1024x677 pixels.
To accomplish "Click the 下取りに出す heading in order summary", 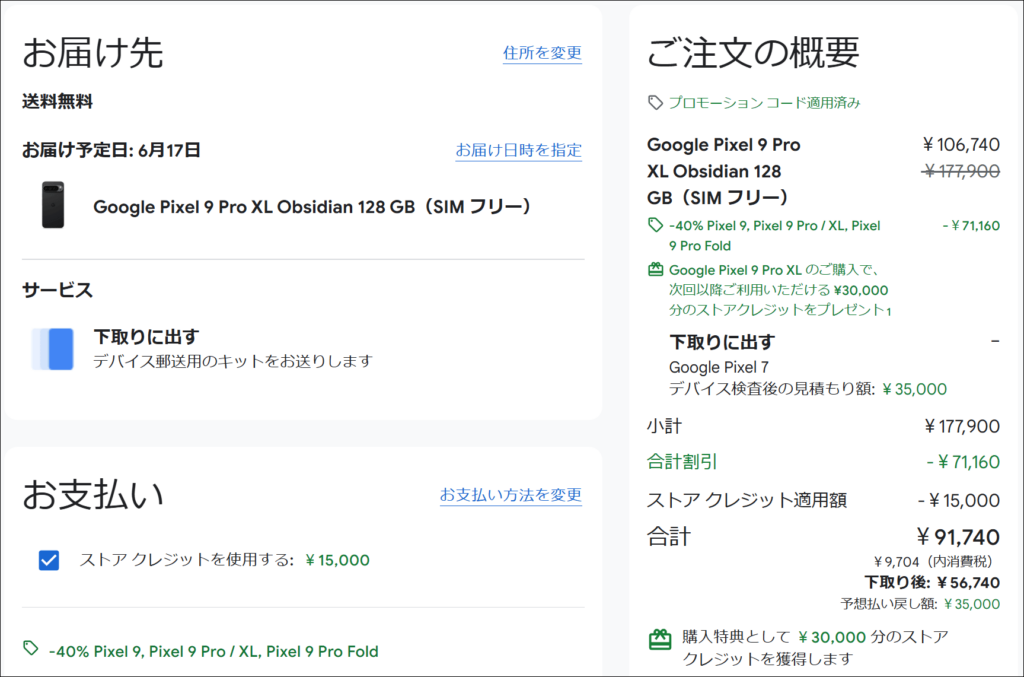I will click(722, 341).
